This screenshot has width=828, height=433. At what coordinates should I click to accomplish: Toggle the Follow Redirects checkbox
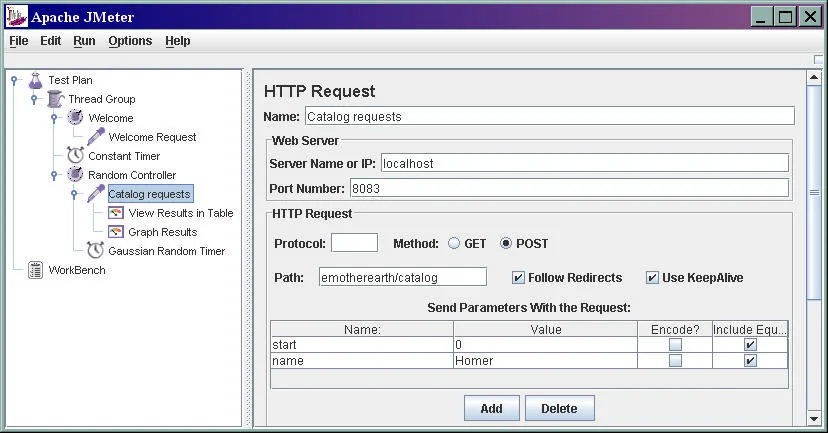click(x=519, y=278)
